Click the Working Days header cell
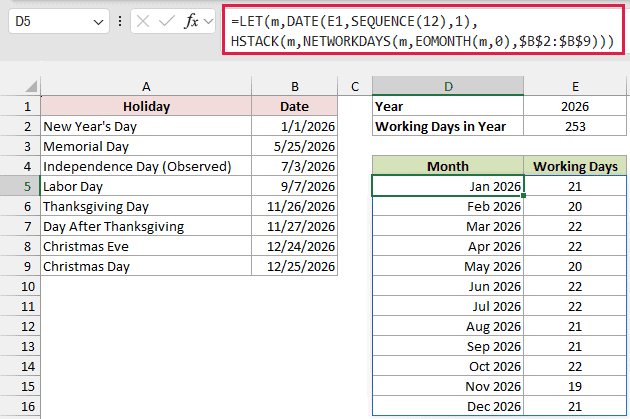The height and width of the screenshot is (419, 630). [x=575, y=166]
